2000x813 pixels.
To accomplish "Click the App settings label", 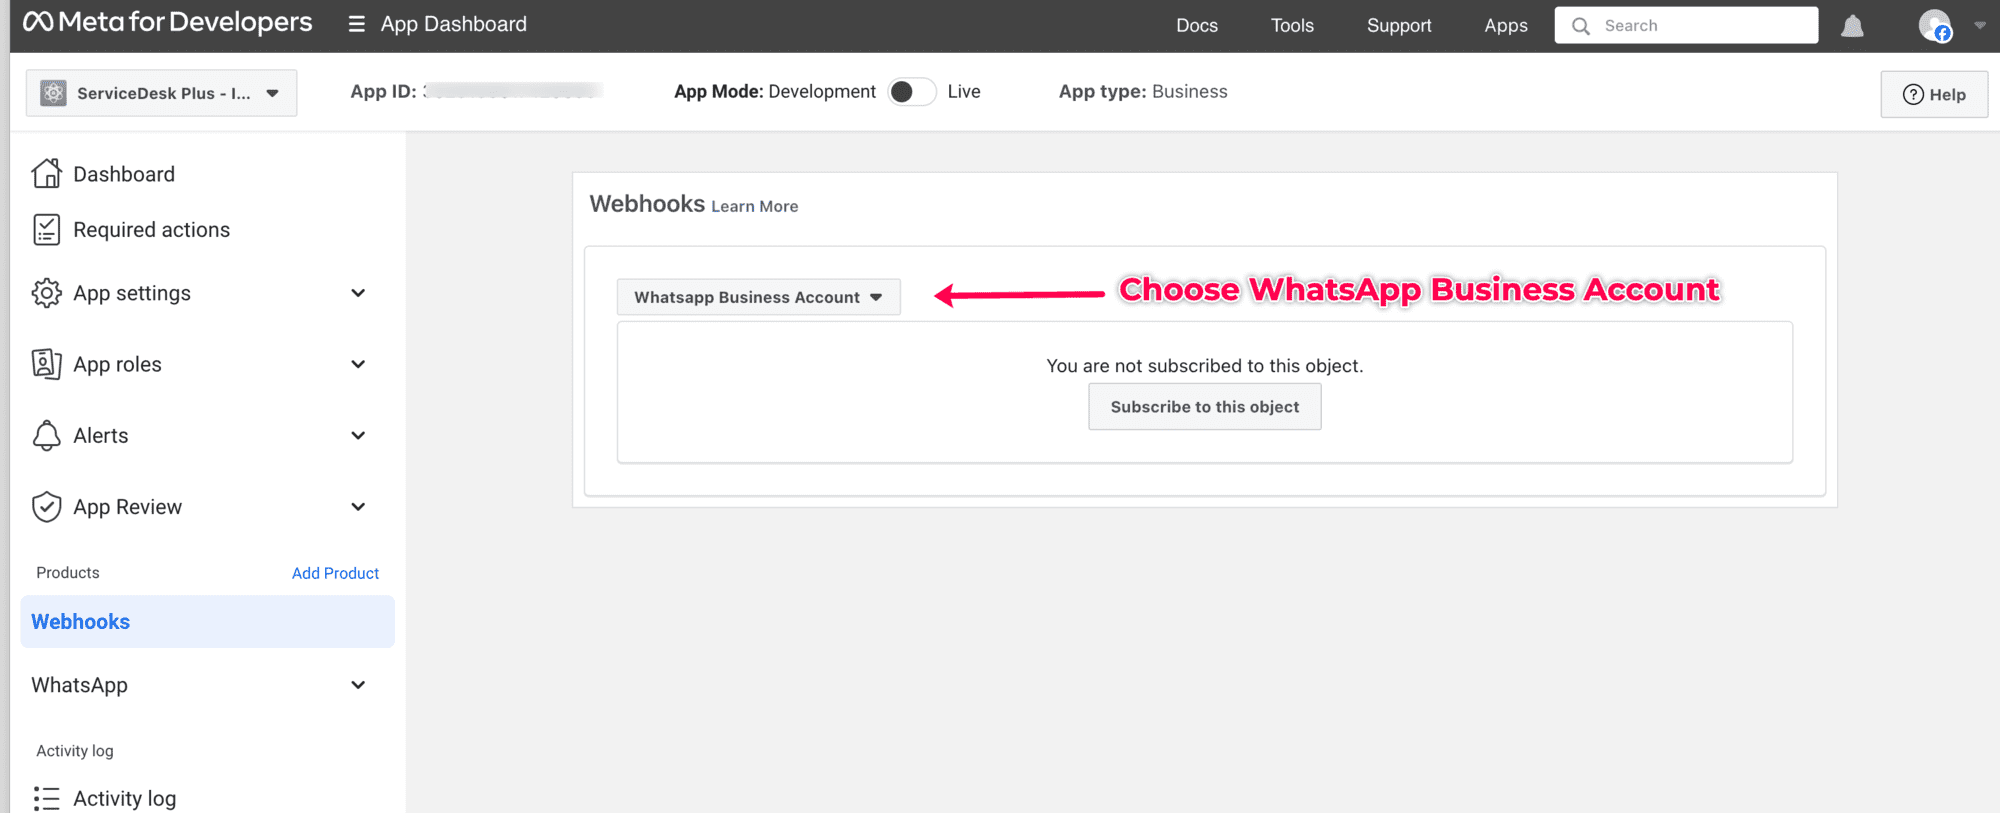I will [x=132, y=293].
